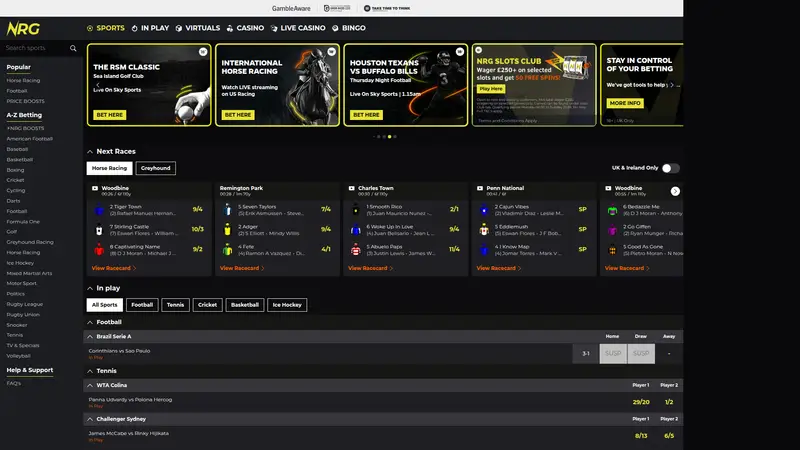Open the Virtuals menu
The width and height of the screenshot is (800, 450).
click(197, 28)
